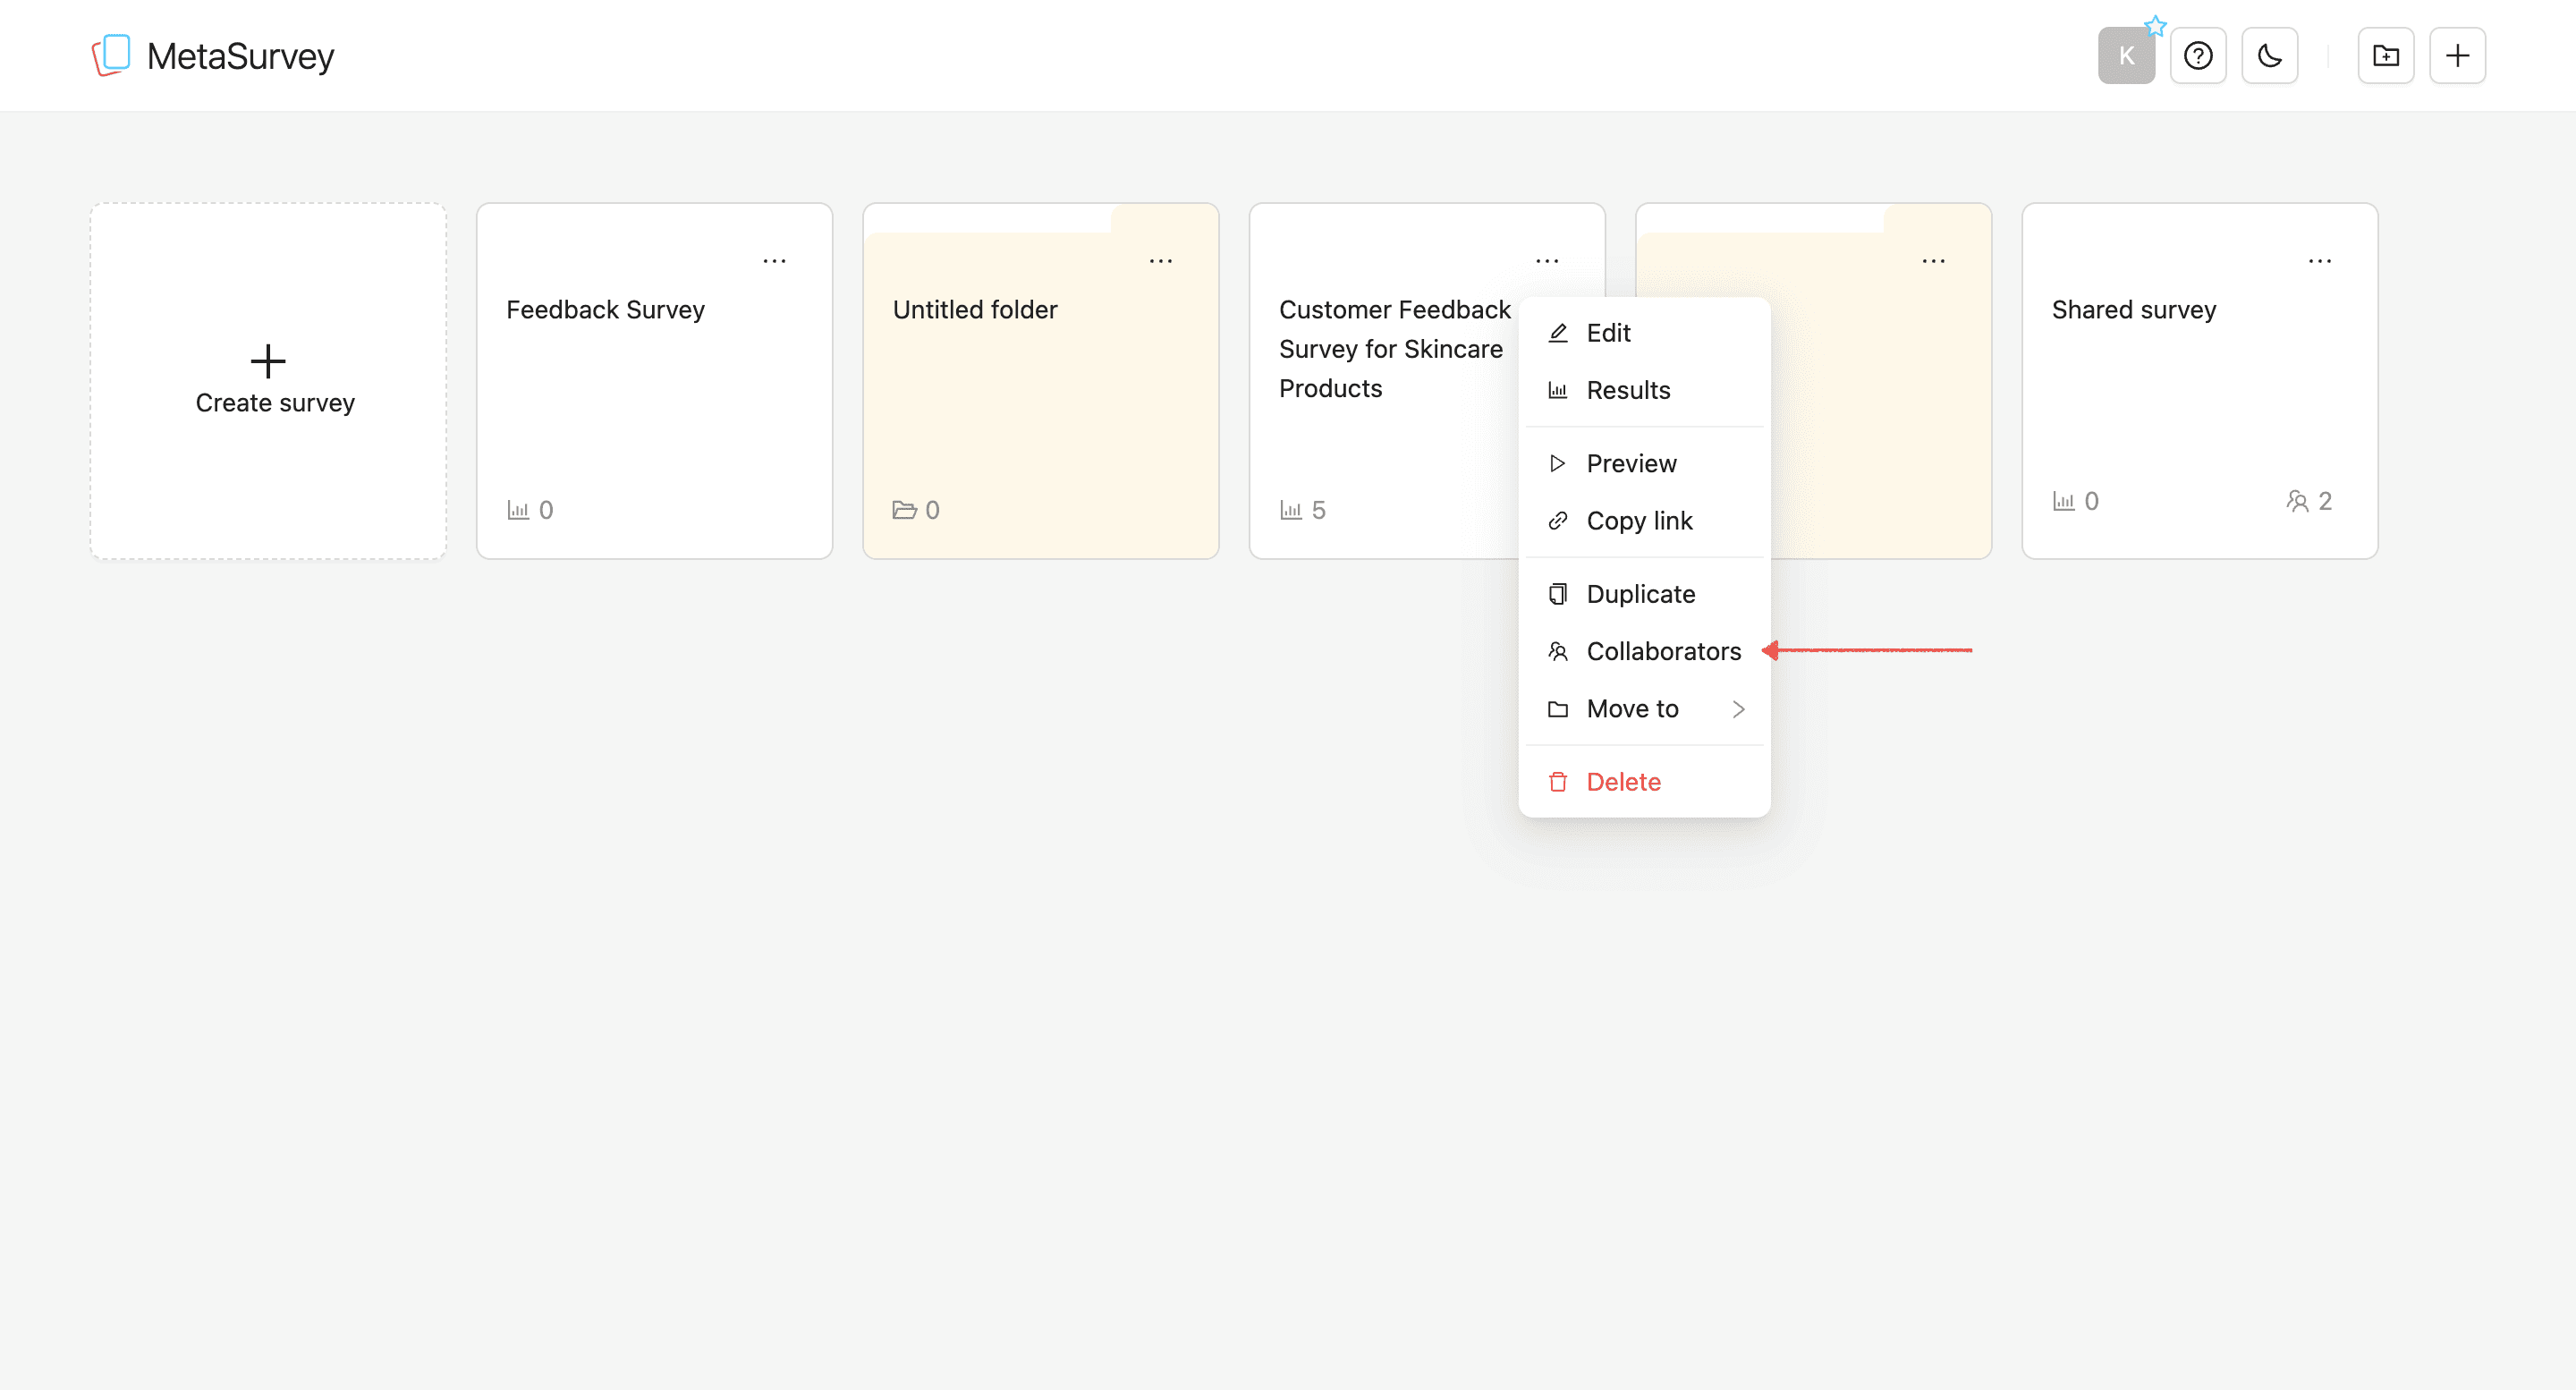Image resolution: width=2576 pixels, height=1390 pixels.
Task: Expand the Move to submenu
Action: [1632, 709]
